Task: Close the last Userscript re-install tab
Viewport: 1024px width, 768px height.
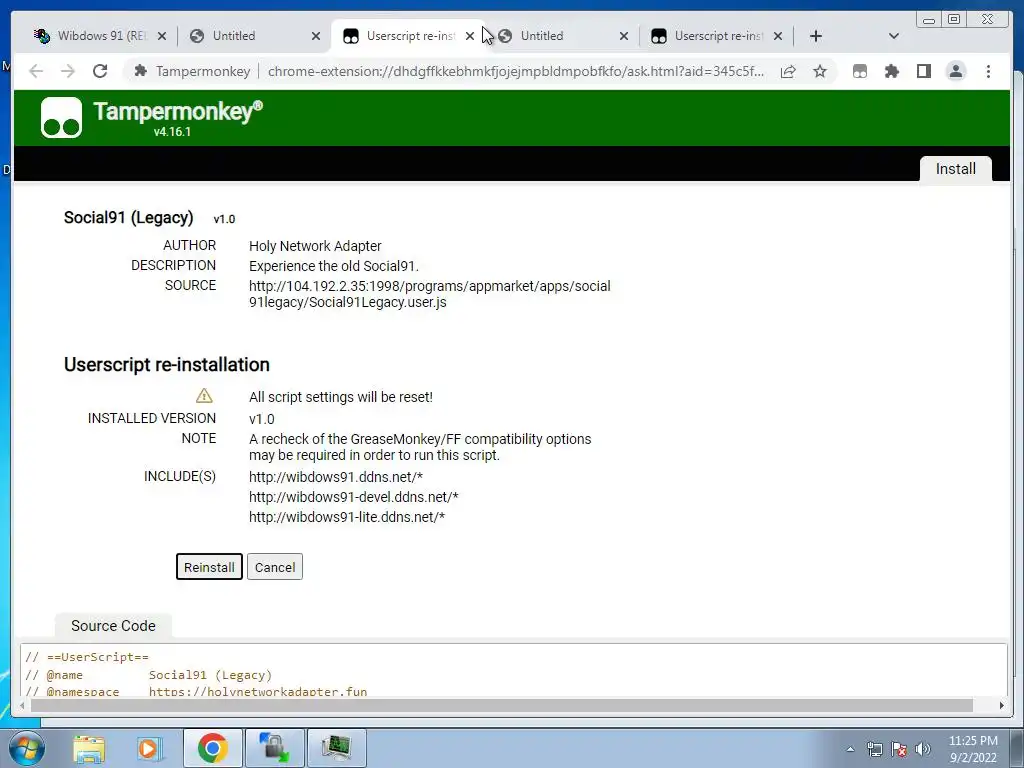Action: click(778, 36)
